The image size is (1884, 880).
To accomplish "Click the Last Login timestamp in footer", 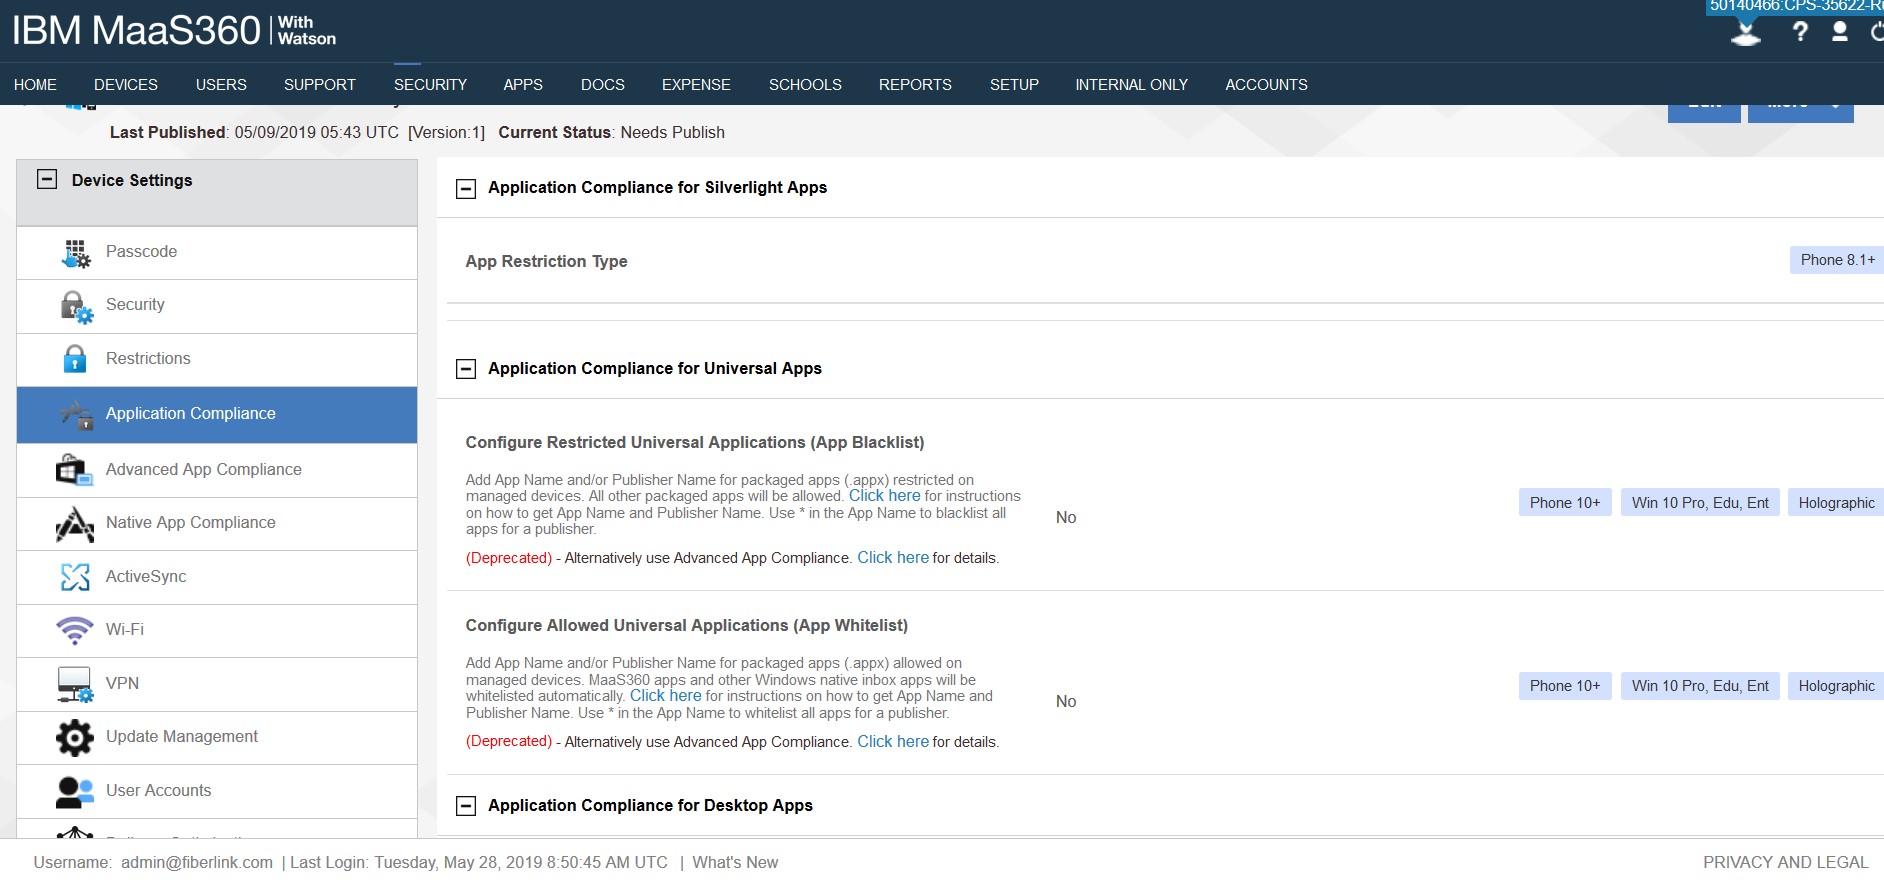I will click(479, 863).
